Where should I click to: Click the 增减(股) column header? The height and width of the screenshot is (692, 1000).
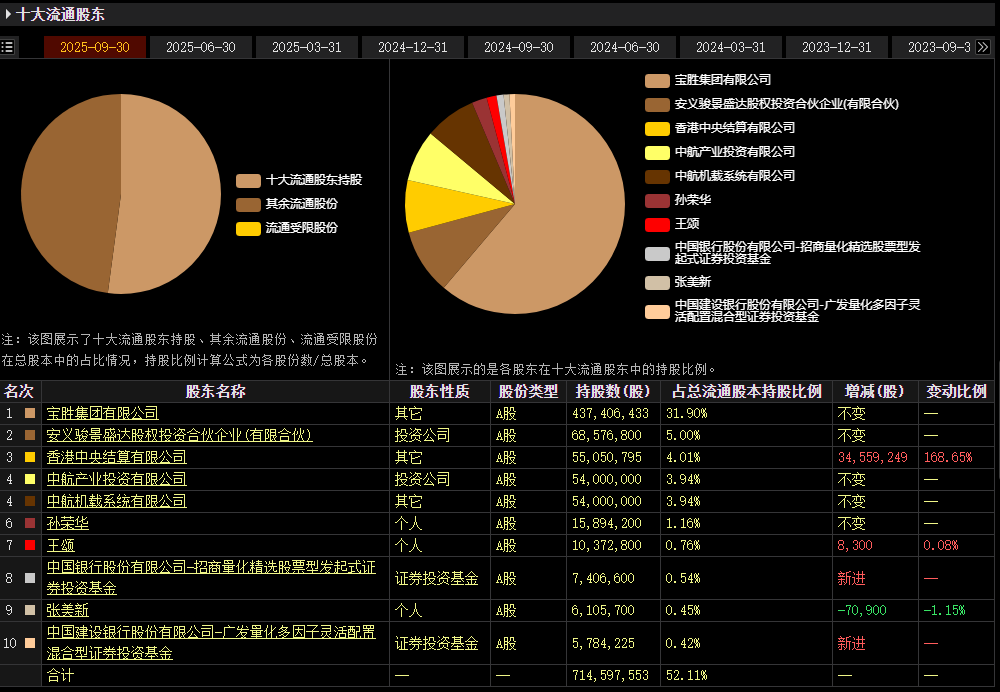(874, 391)
